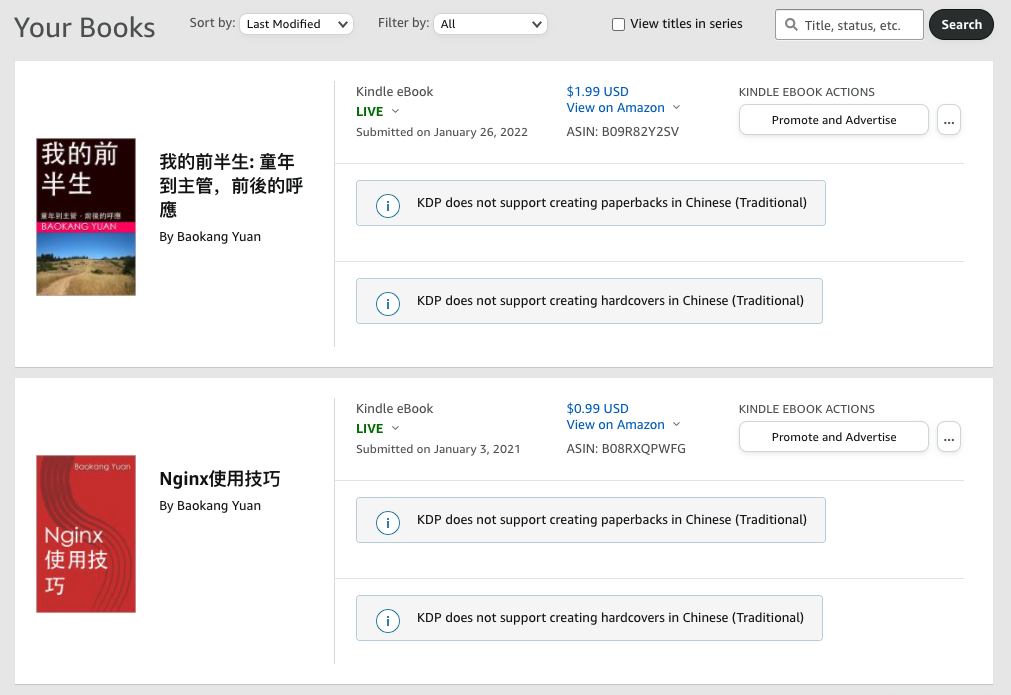The width and height of the screenshot is (1011, 695).
Task: Expand LIVE status chevron for Nginx使用技巧
Action: click(395, 428)
